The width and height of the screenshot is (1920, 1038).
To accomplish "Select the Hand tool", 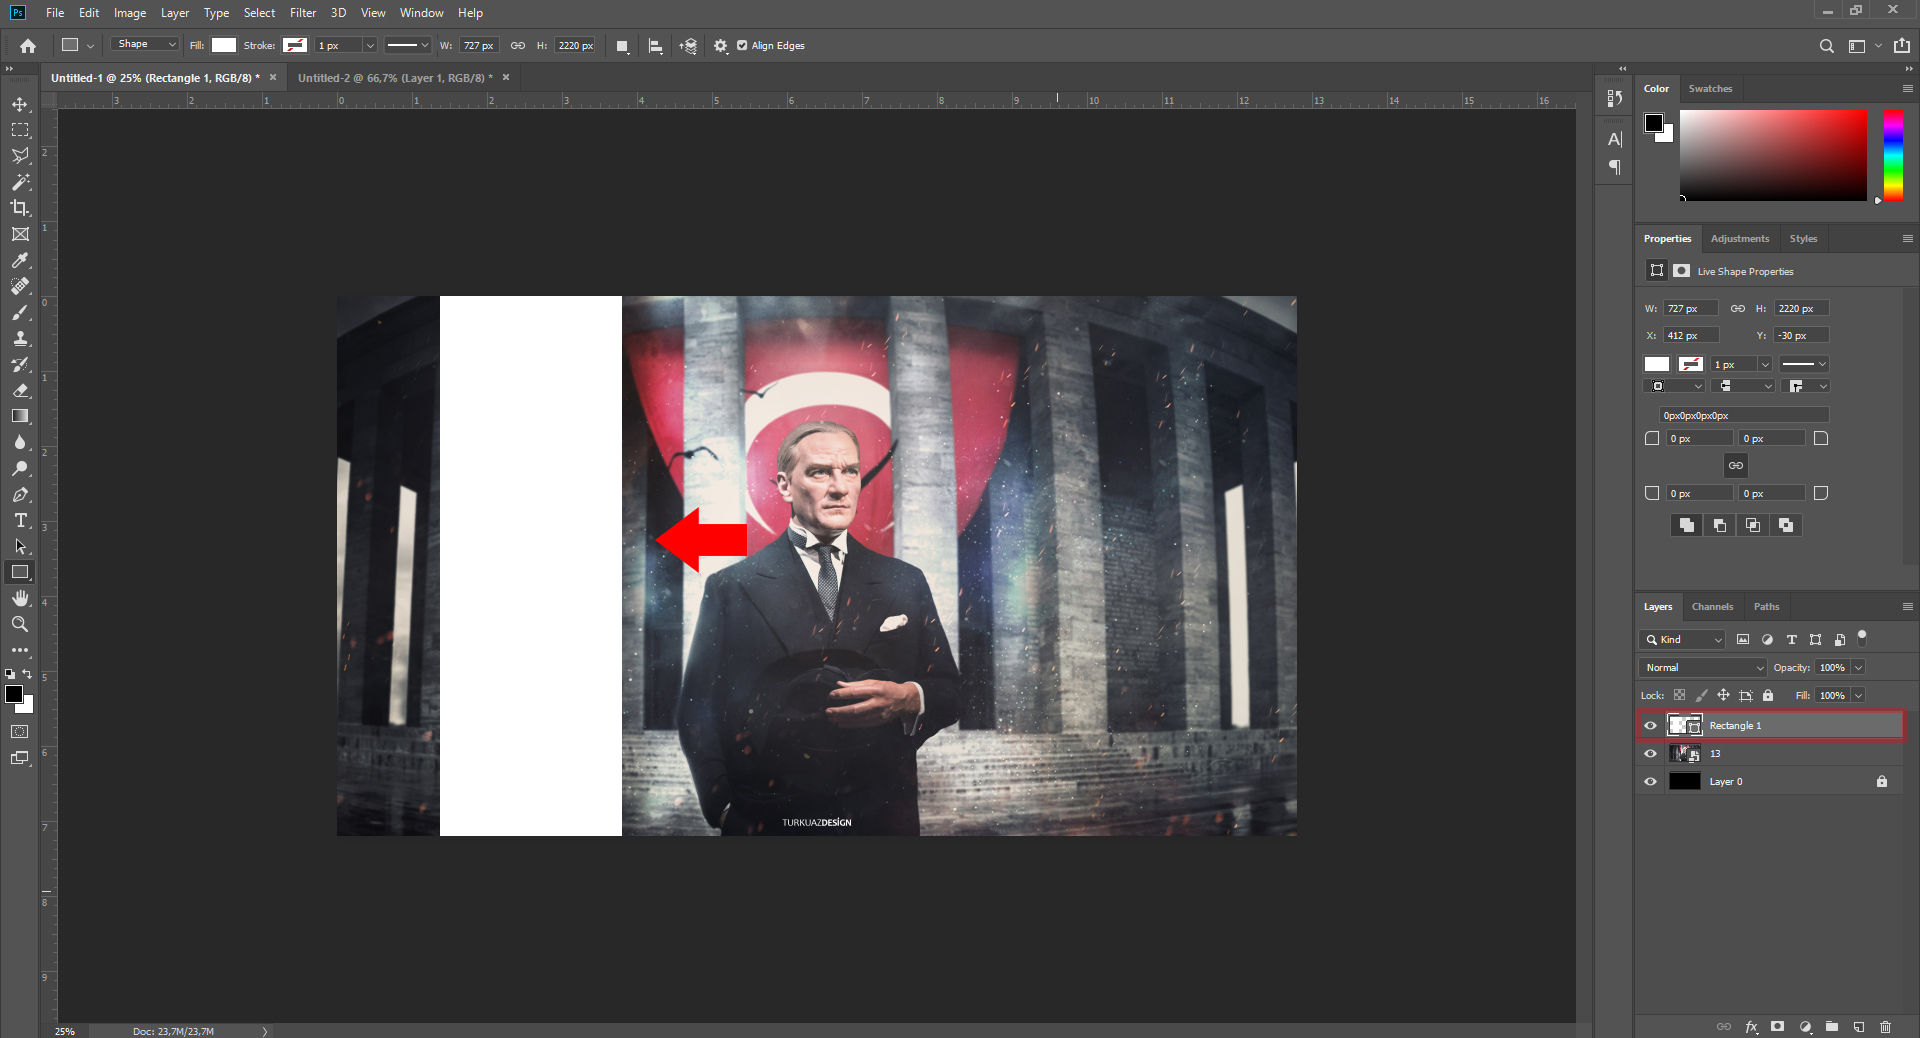I will [x=20, y=598].
